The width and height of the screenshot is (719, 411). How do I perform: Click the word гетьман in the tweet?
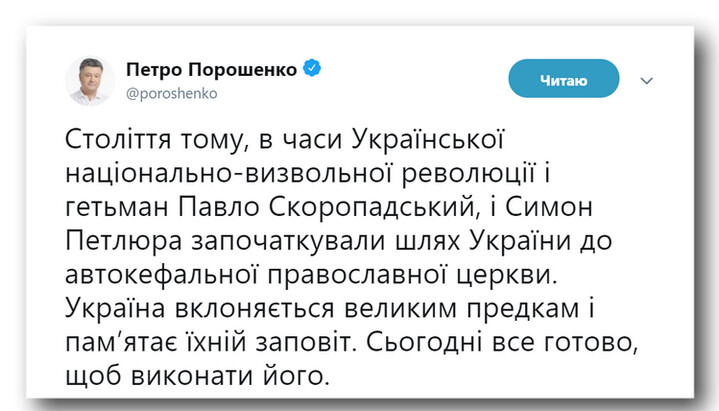click(117, 208)
